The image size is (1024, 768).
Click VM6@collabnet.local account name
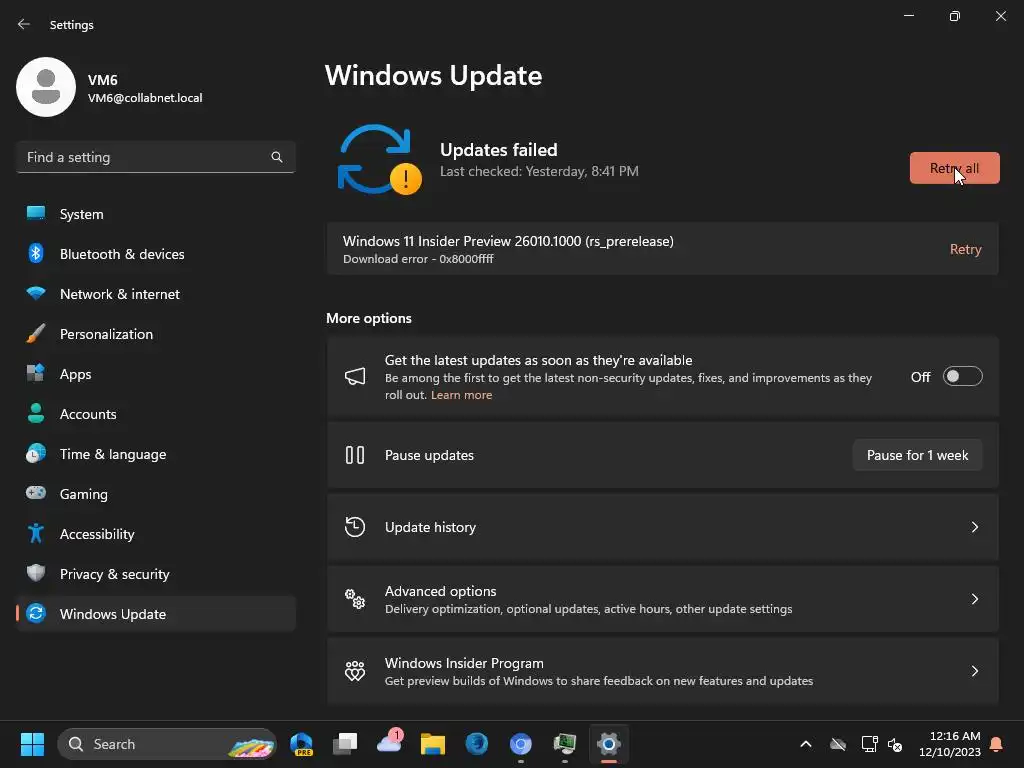pyautogui.click(x=145, y=98)
